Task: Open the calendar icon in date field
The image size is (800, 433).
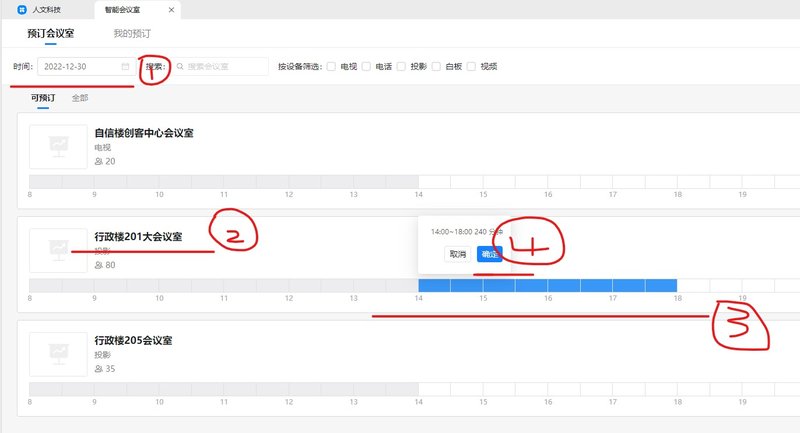Action: tap(125, 67)
